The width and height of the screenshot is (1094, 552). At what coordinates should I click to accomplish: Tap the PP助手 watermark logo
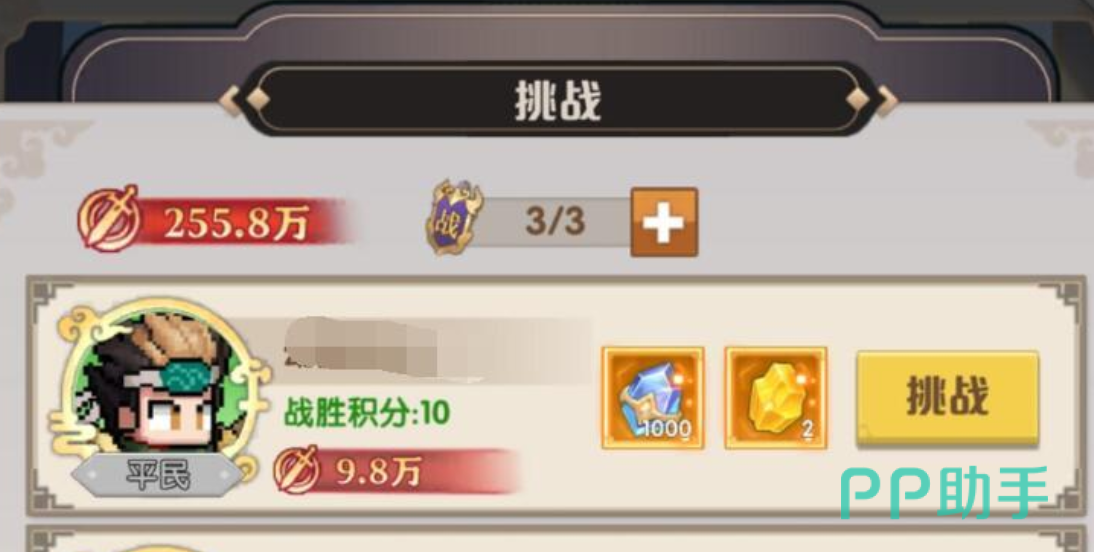(x=943, y=493)
